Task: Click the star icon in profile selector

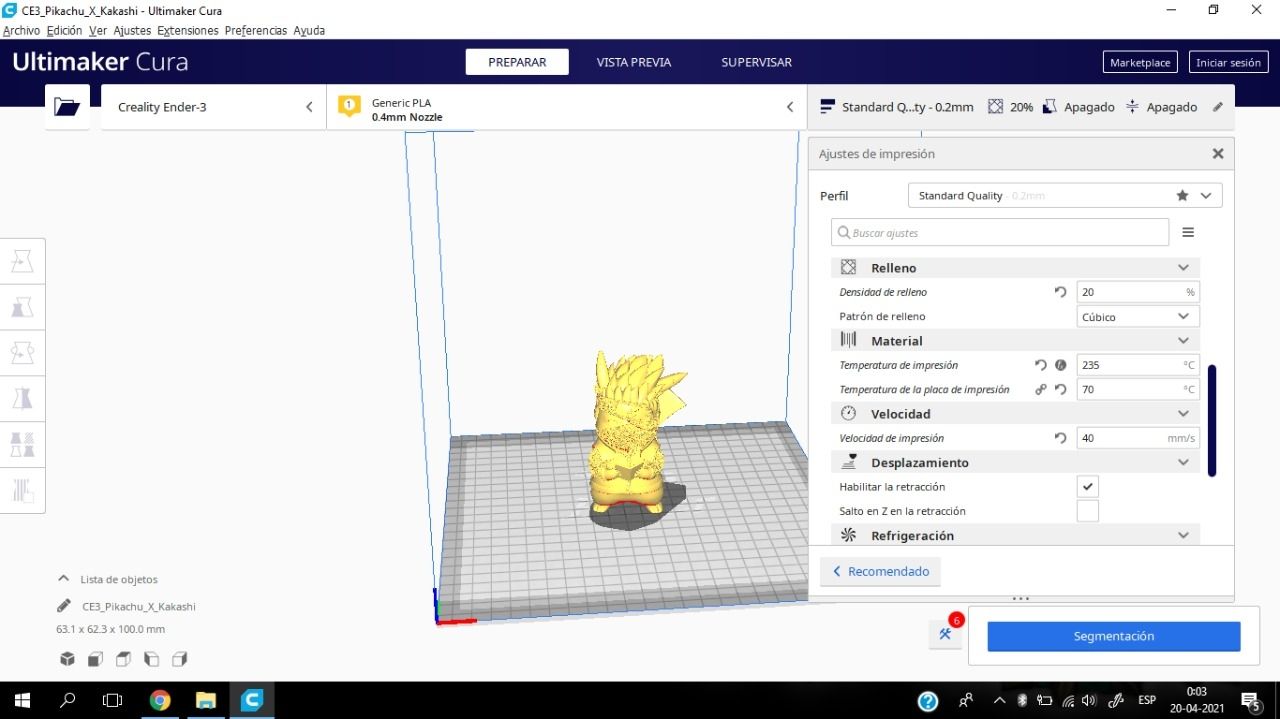Action: pos(1183,195)
